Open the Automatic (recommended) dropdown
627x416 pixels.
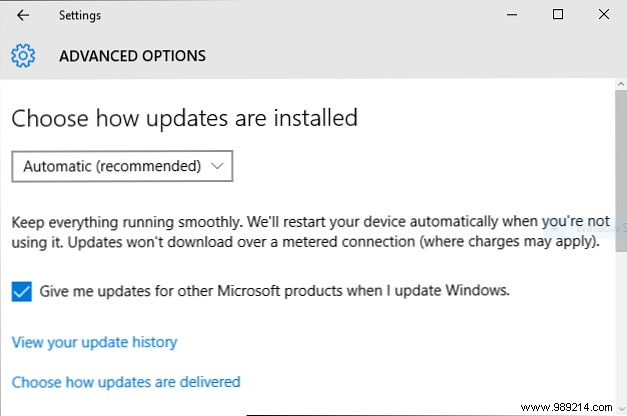tap(122, 167)
